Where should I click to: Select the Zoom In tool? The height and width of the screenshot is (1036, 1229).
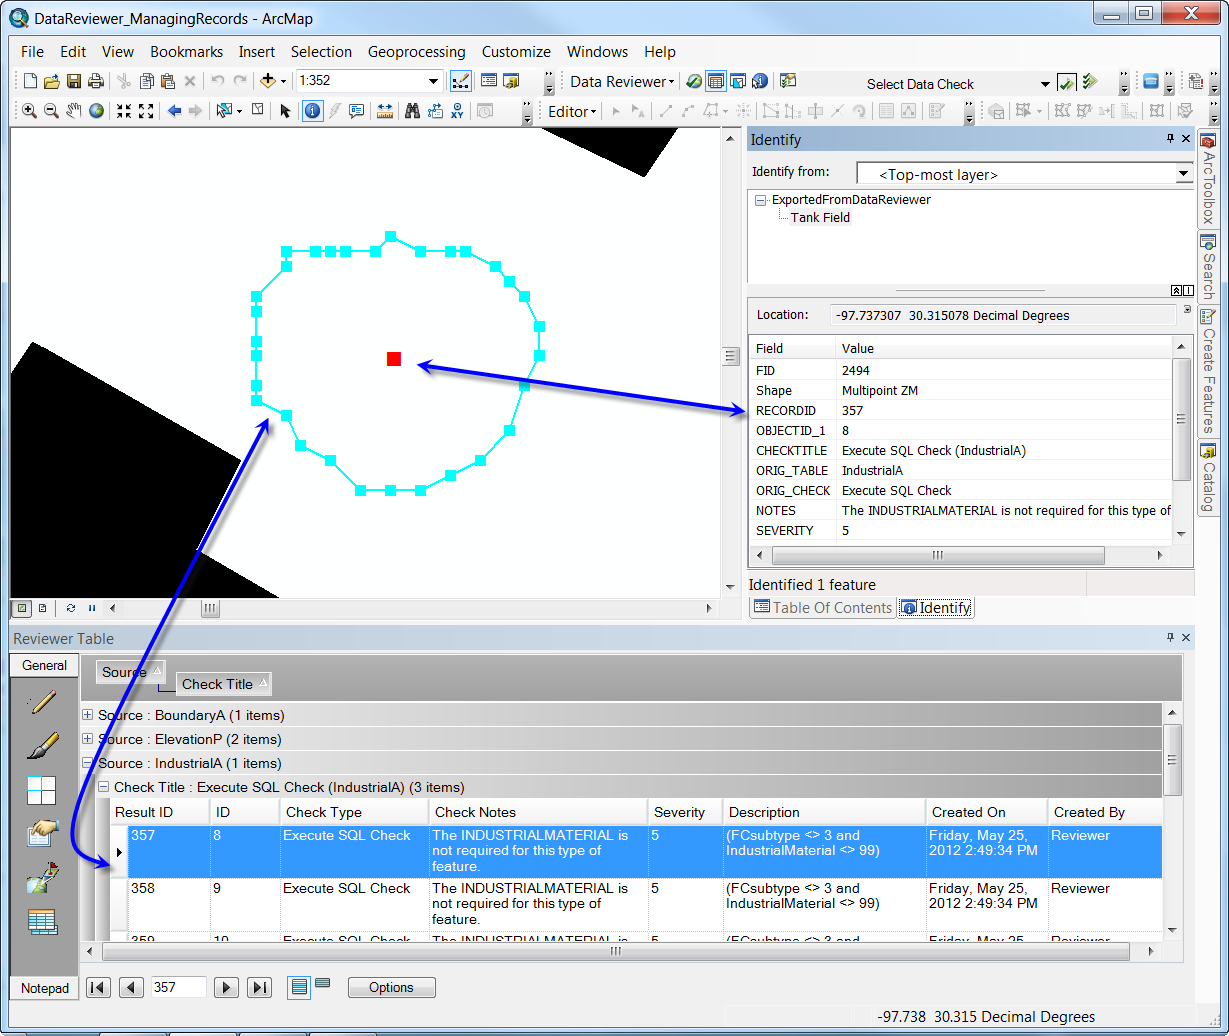click(29, 111)
